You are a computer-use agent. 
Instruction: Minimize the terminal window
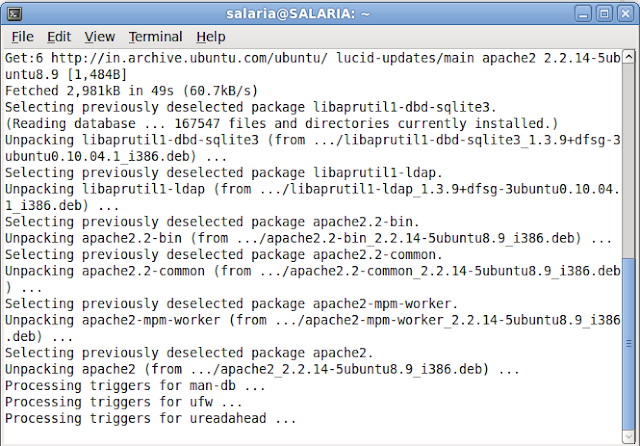coord(583,14)
